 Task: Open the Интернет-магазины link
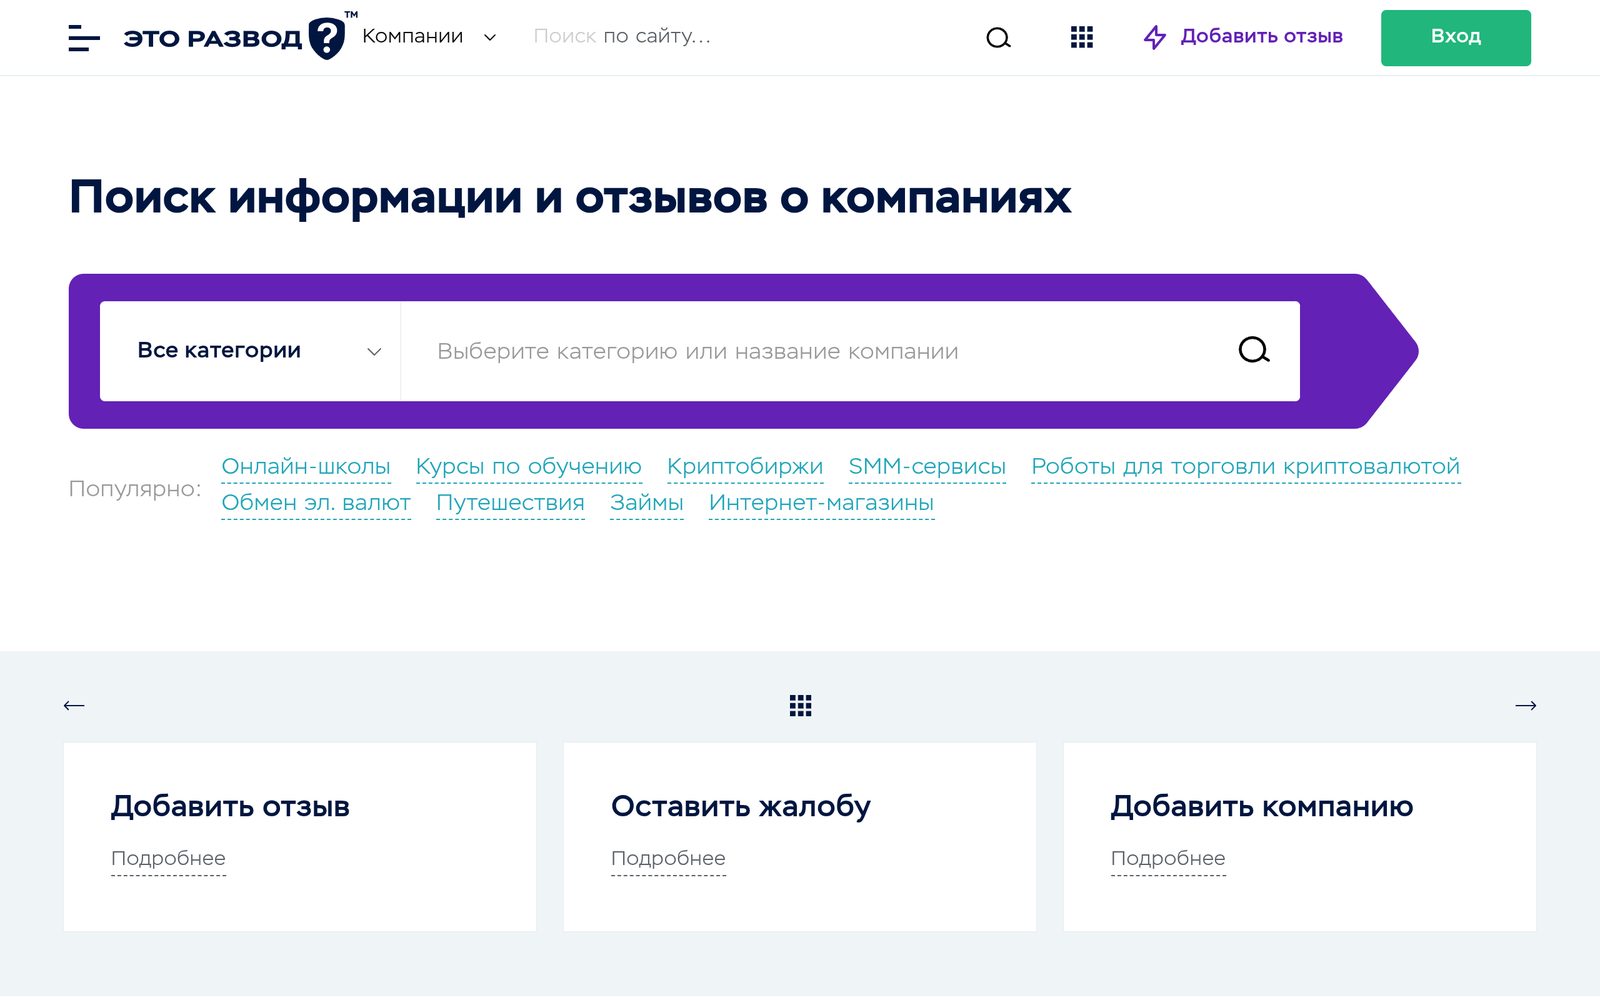(x=821, y=503)
